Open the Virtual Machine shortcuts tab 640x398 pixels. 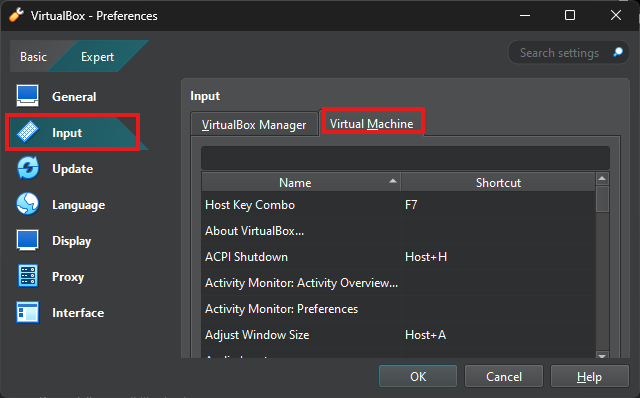pos(371,124)
